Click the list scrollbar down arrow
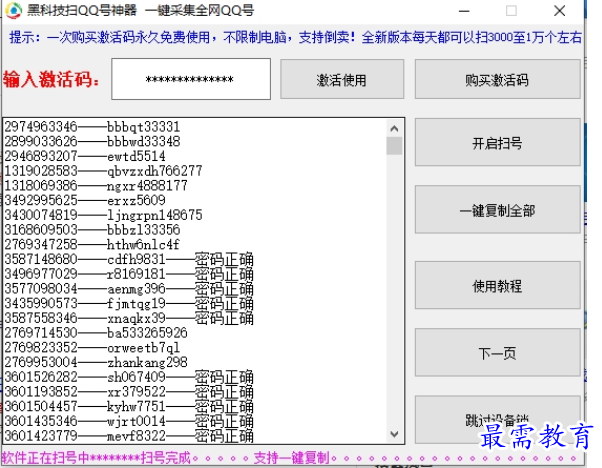 pos(394,434)
